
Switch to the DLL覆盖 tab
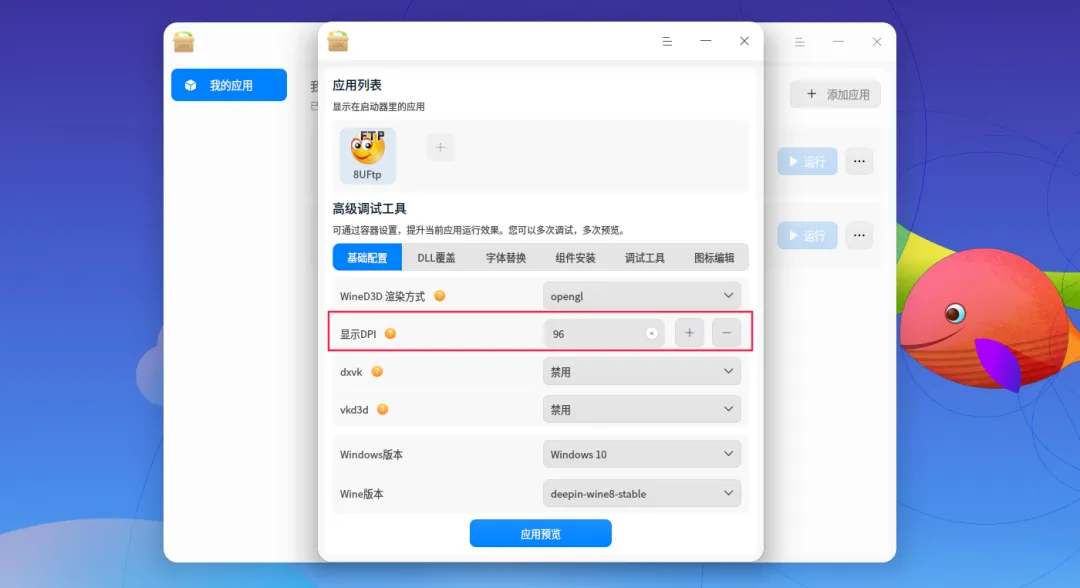point(436,258)
